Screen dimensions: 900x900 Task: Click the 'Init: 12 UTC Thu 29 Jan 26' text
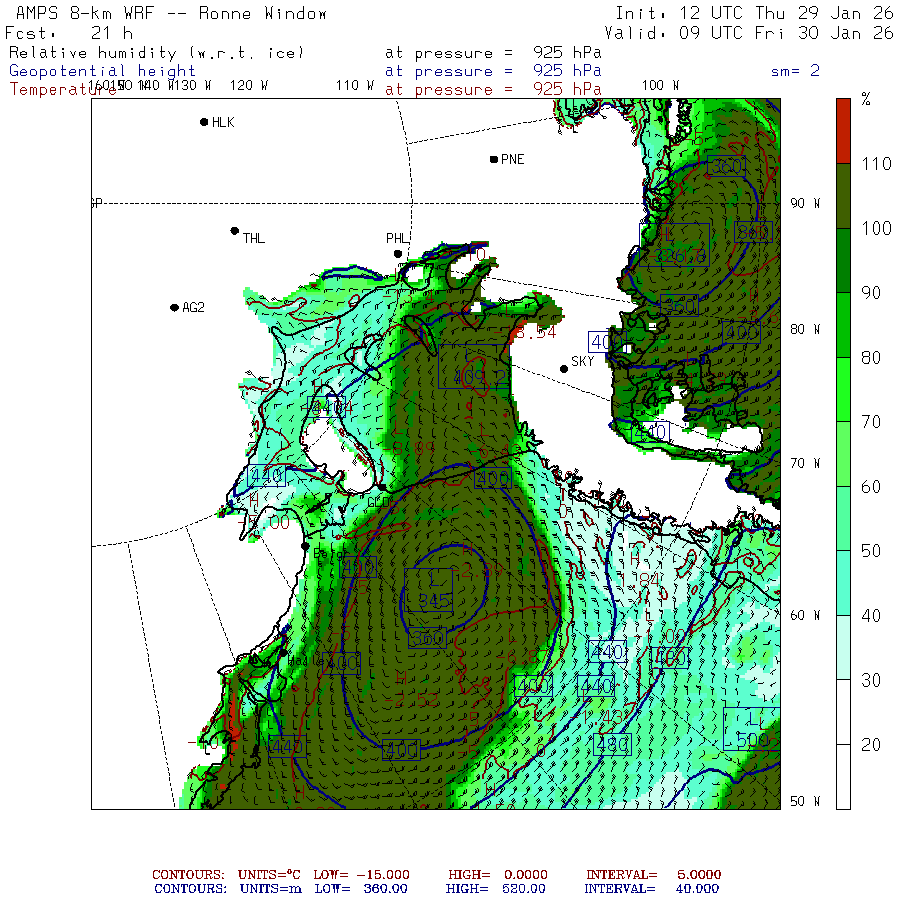(x=754, y=13)
